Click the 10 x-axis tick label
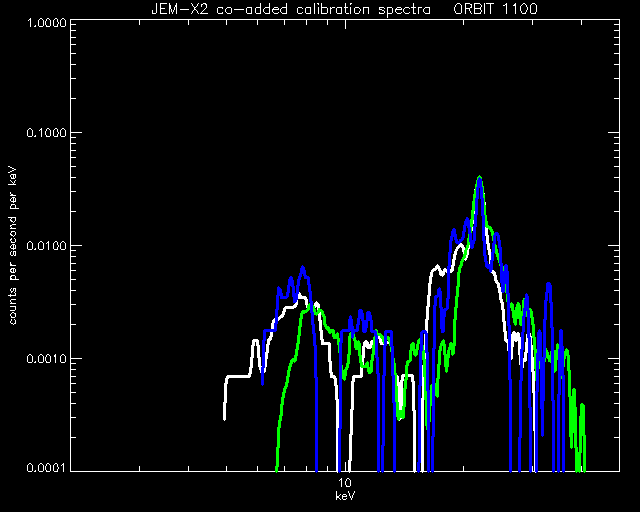 (345, 483)
